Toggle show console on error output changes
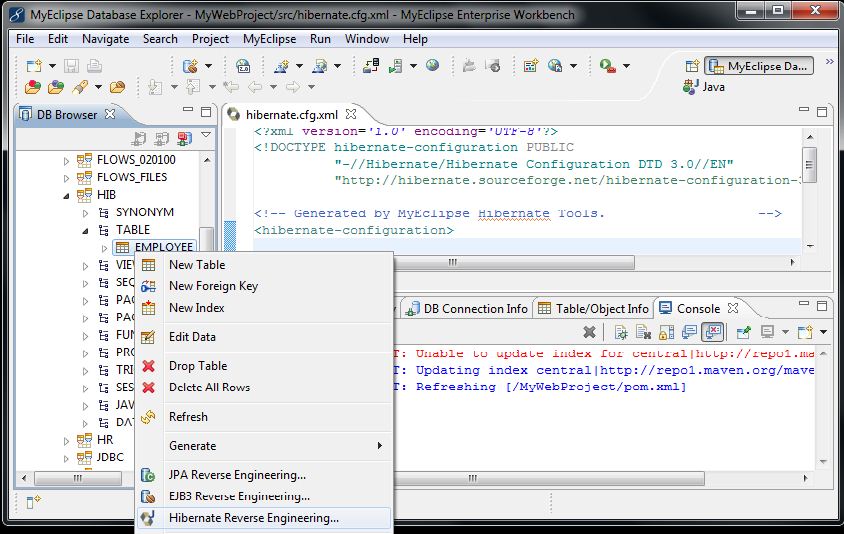 click(713, 332)
